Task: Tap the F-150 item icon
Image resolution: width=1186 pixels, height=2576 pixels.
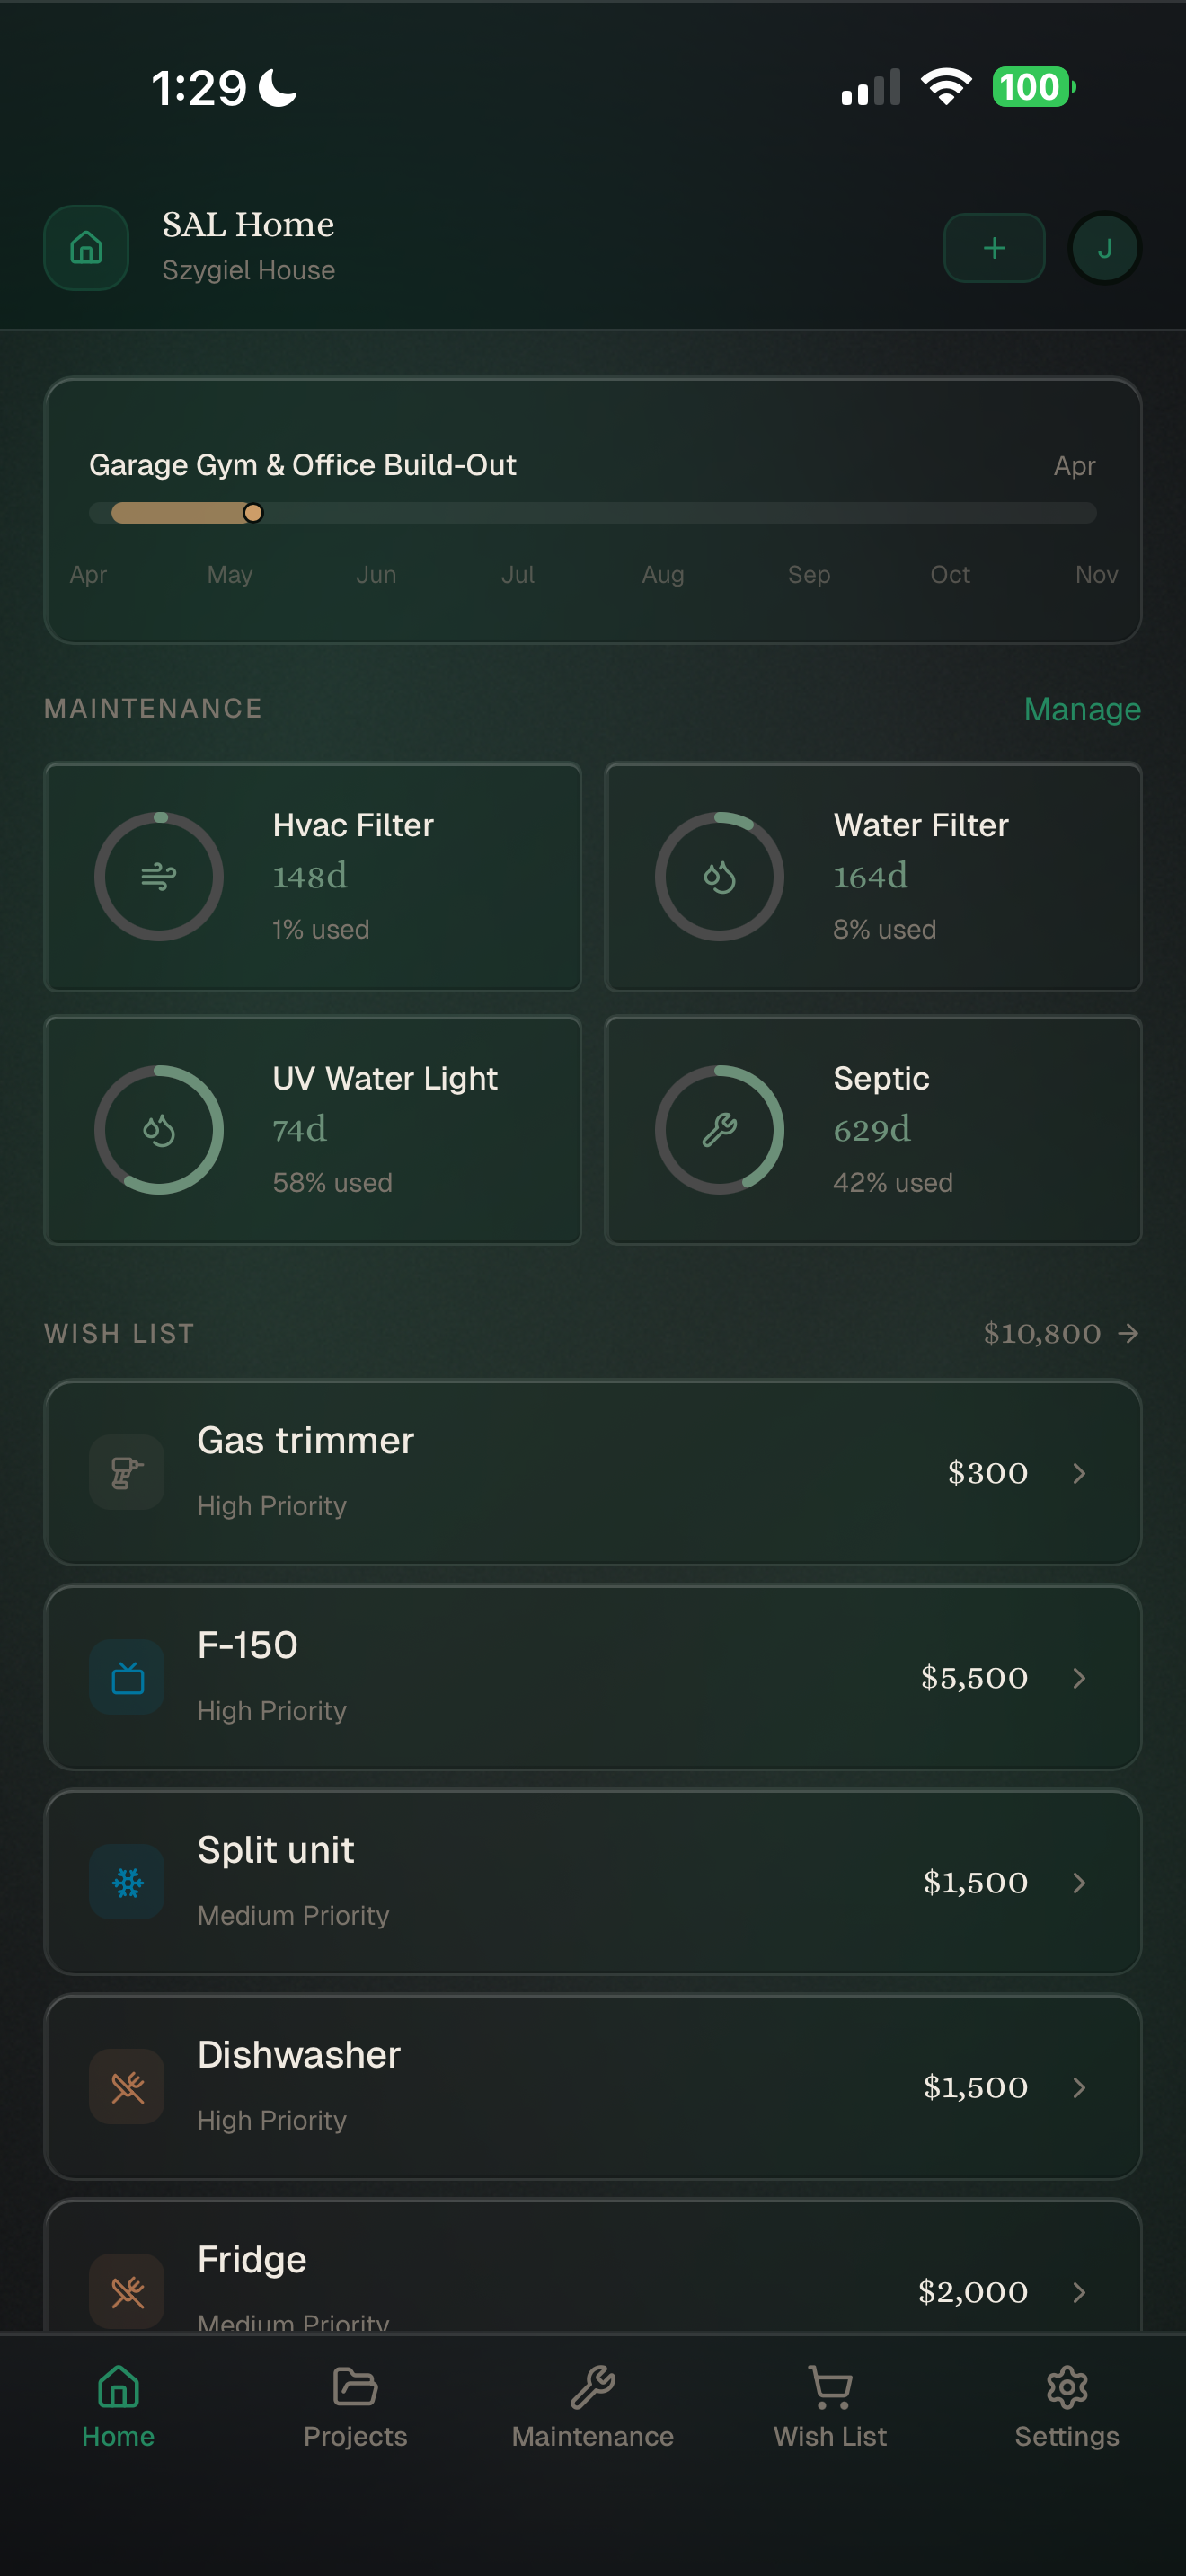Action: (x=127, y=1677)
